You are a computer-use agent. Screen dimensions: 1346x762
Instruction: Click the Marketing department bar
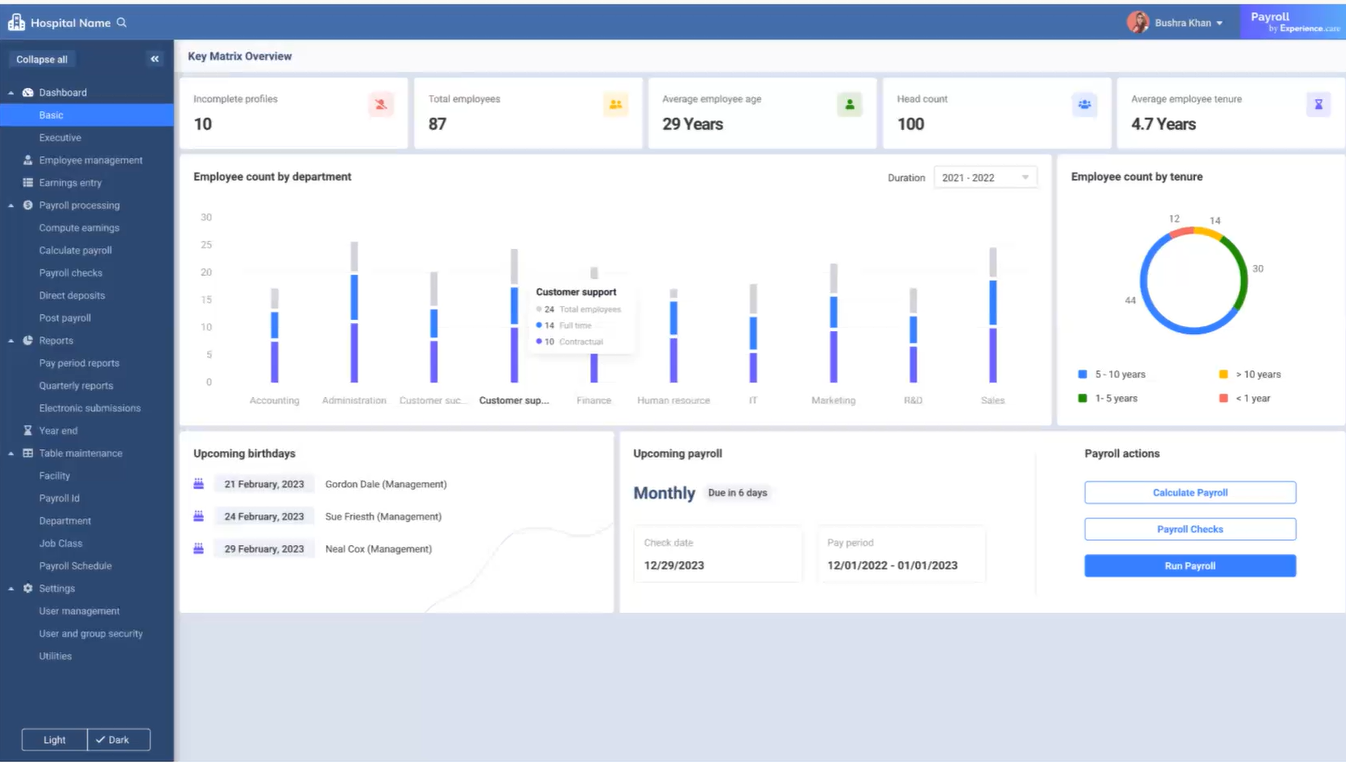point(834,323)
